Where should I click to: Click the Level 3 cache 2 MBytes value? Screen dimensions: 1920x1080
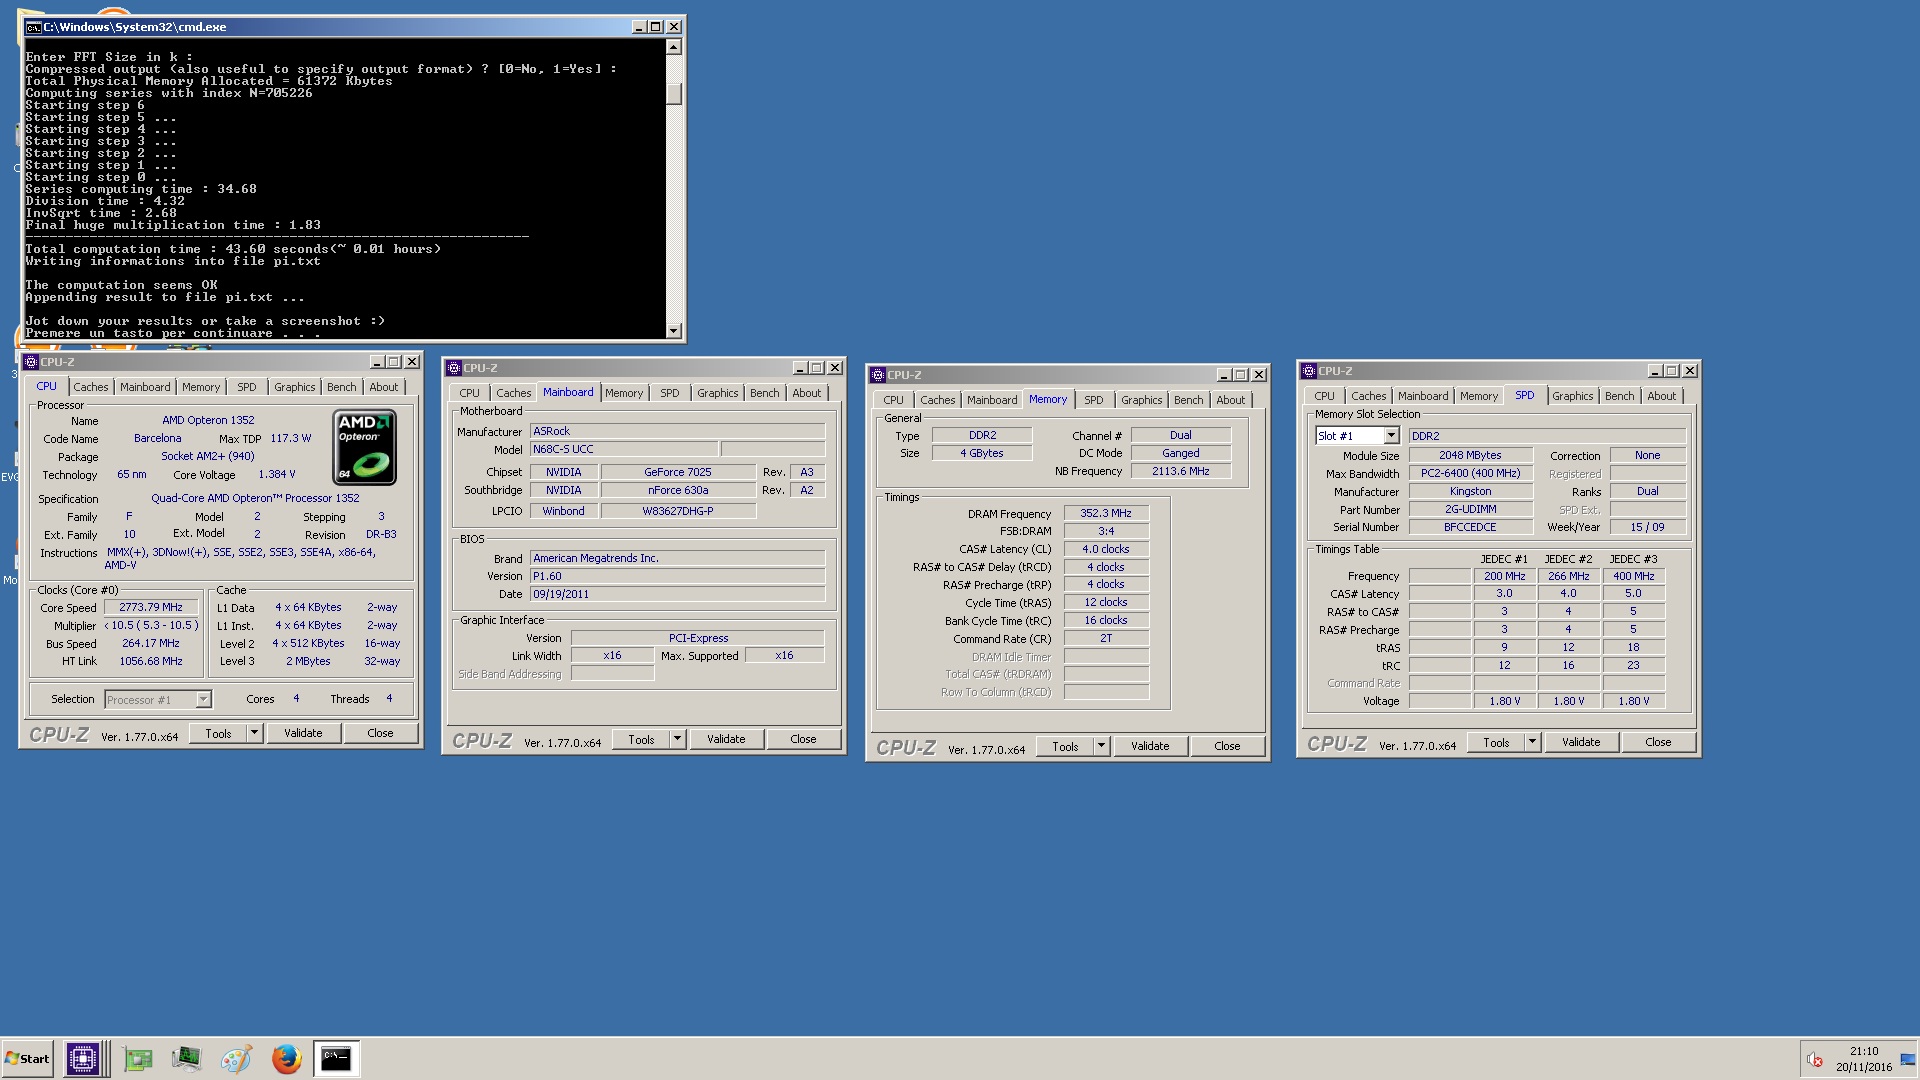tap(308, 661)
